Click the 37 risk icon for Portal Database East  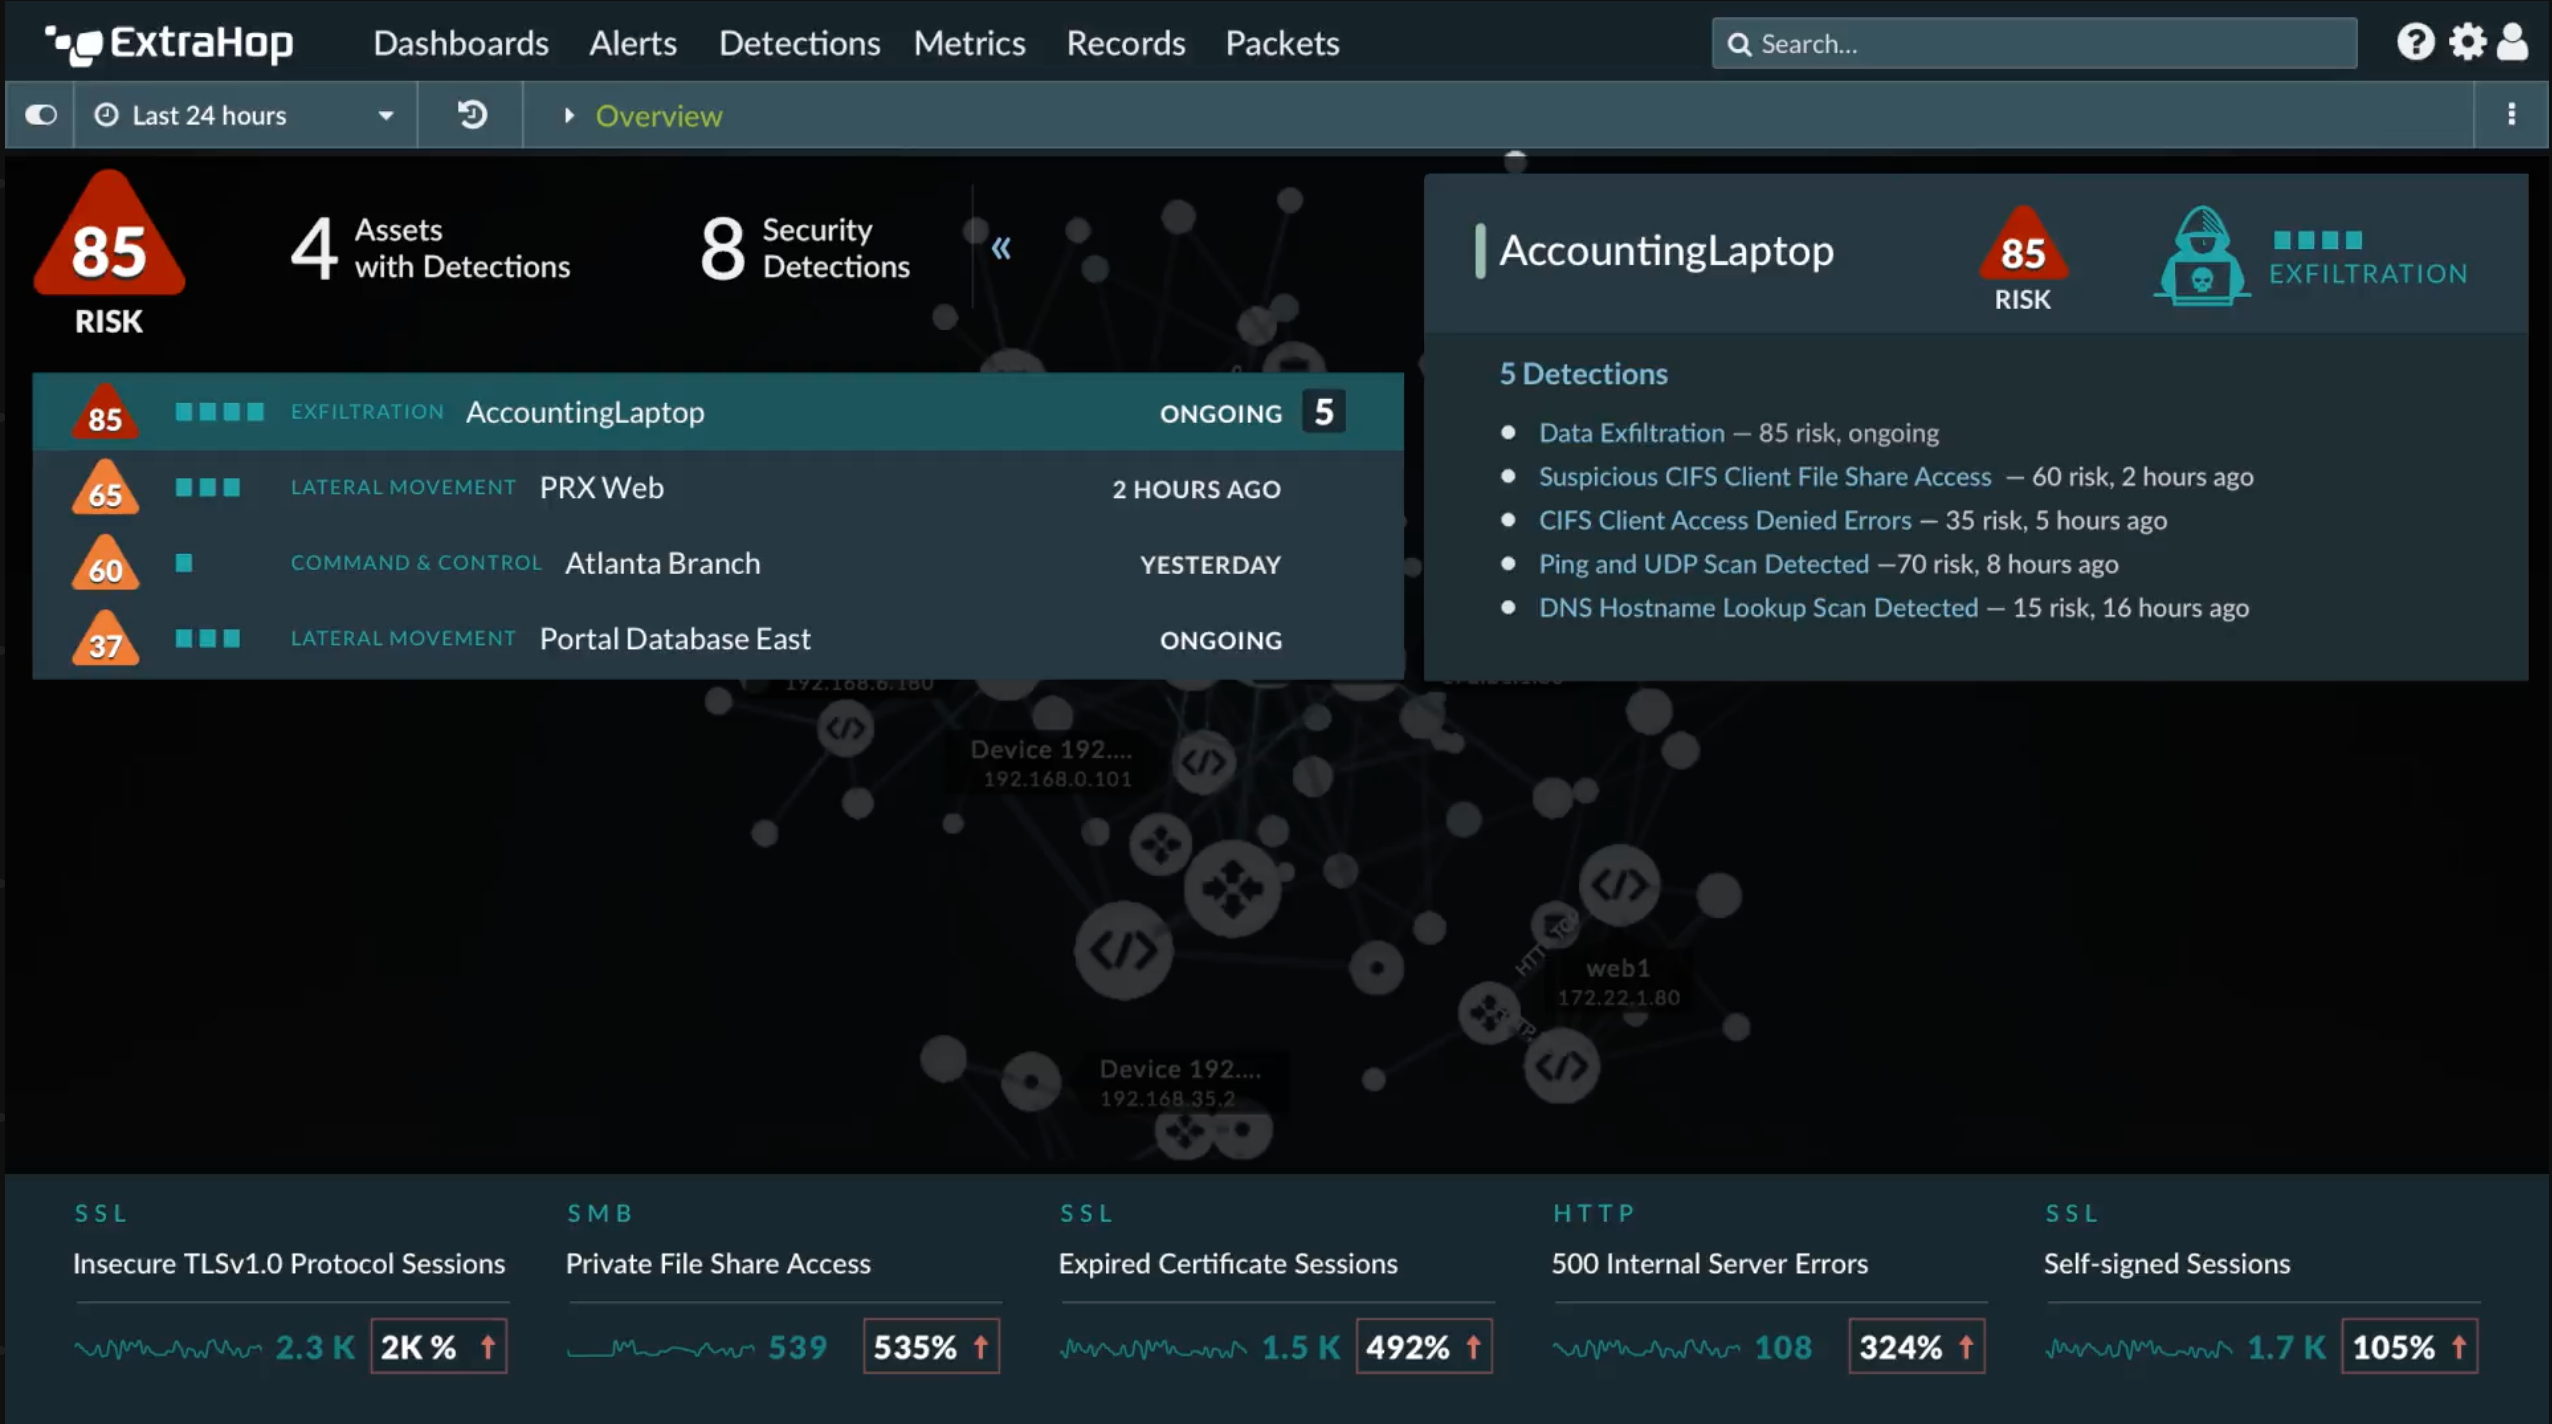pos(105,640)
